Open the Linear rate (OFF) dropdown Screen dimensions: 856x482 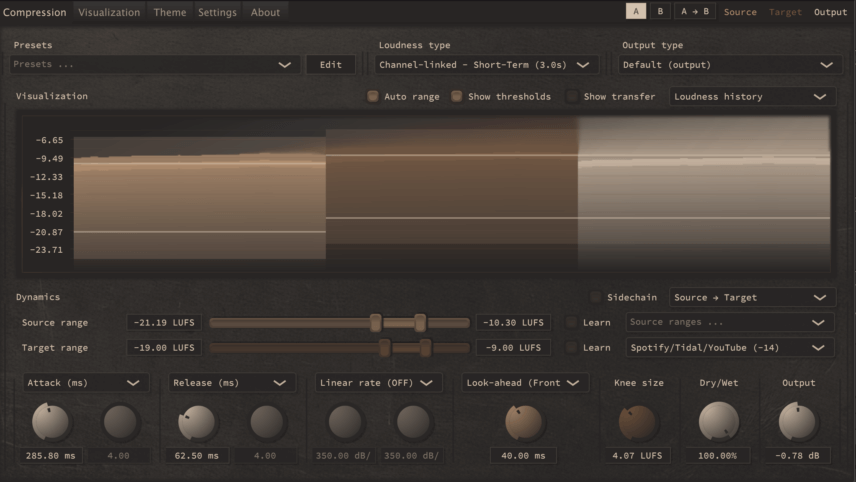click(x=377, y=383)
